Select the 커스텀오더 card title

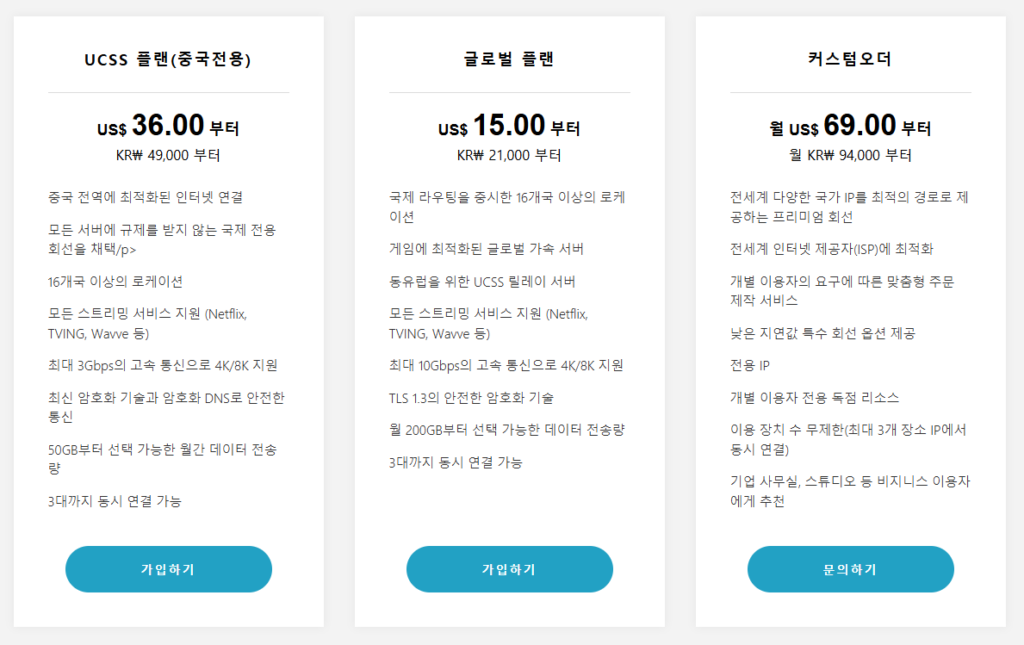tap(850, 59)
